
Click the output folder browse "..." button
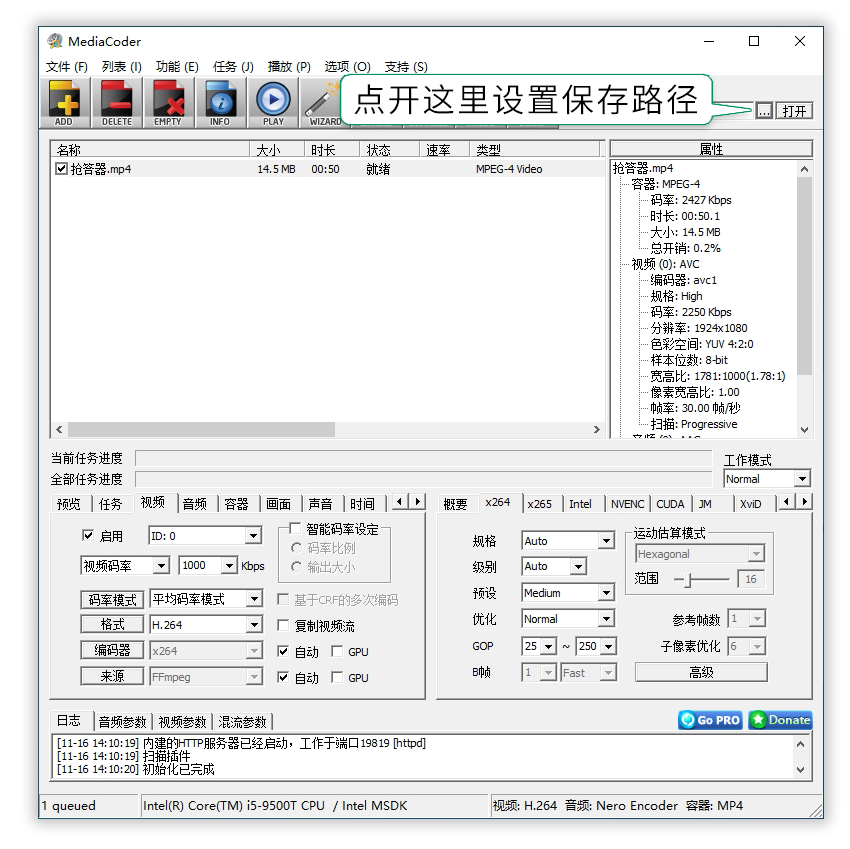[x=764, y=111]
